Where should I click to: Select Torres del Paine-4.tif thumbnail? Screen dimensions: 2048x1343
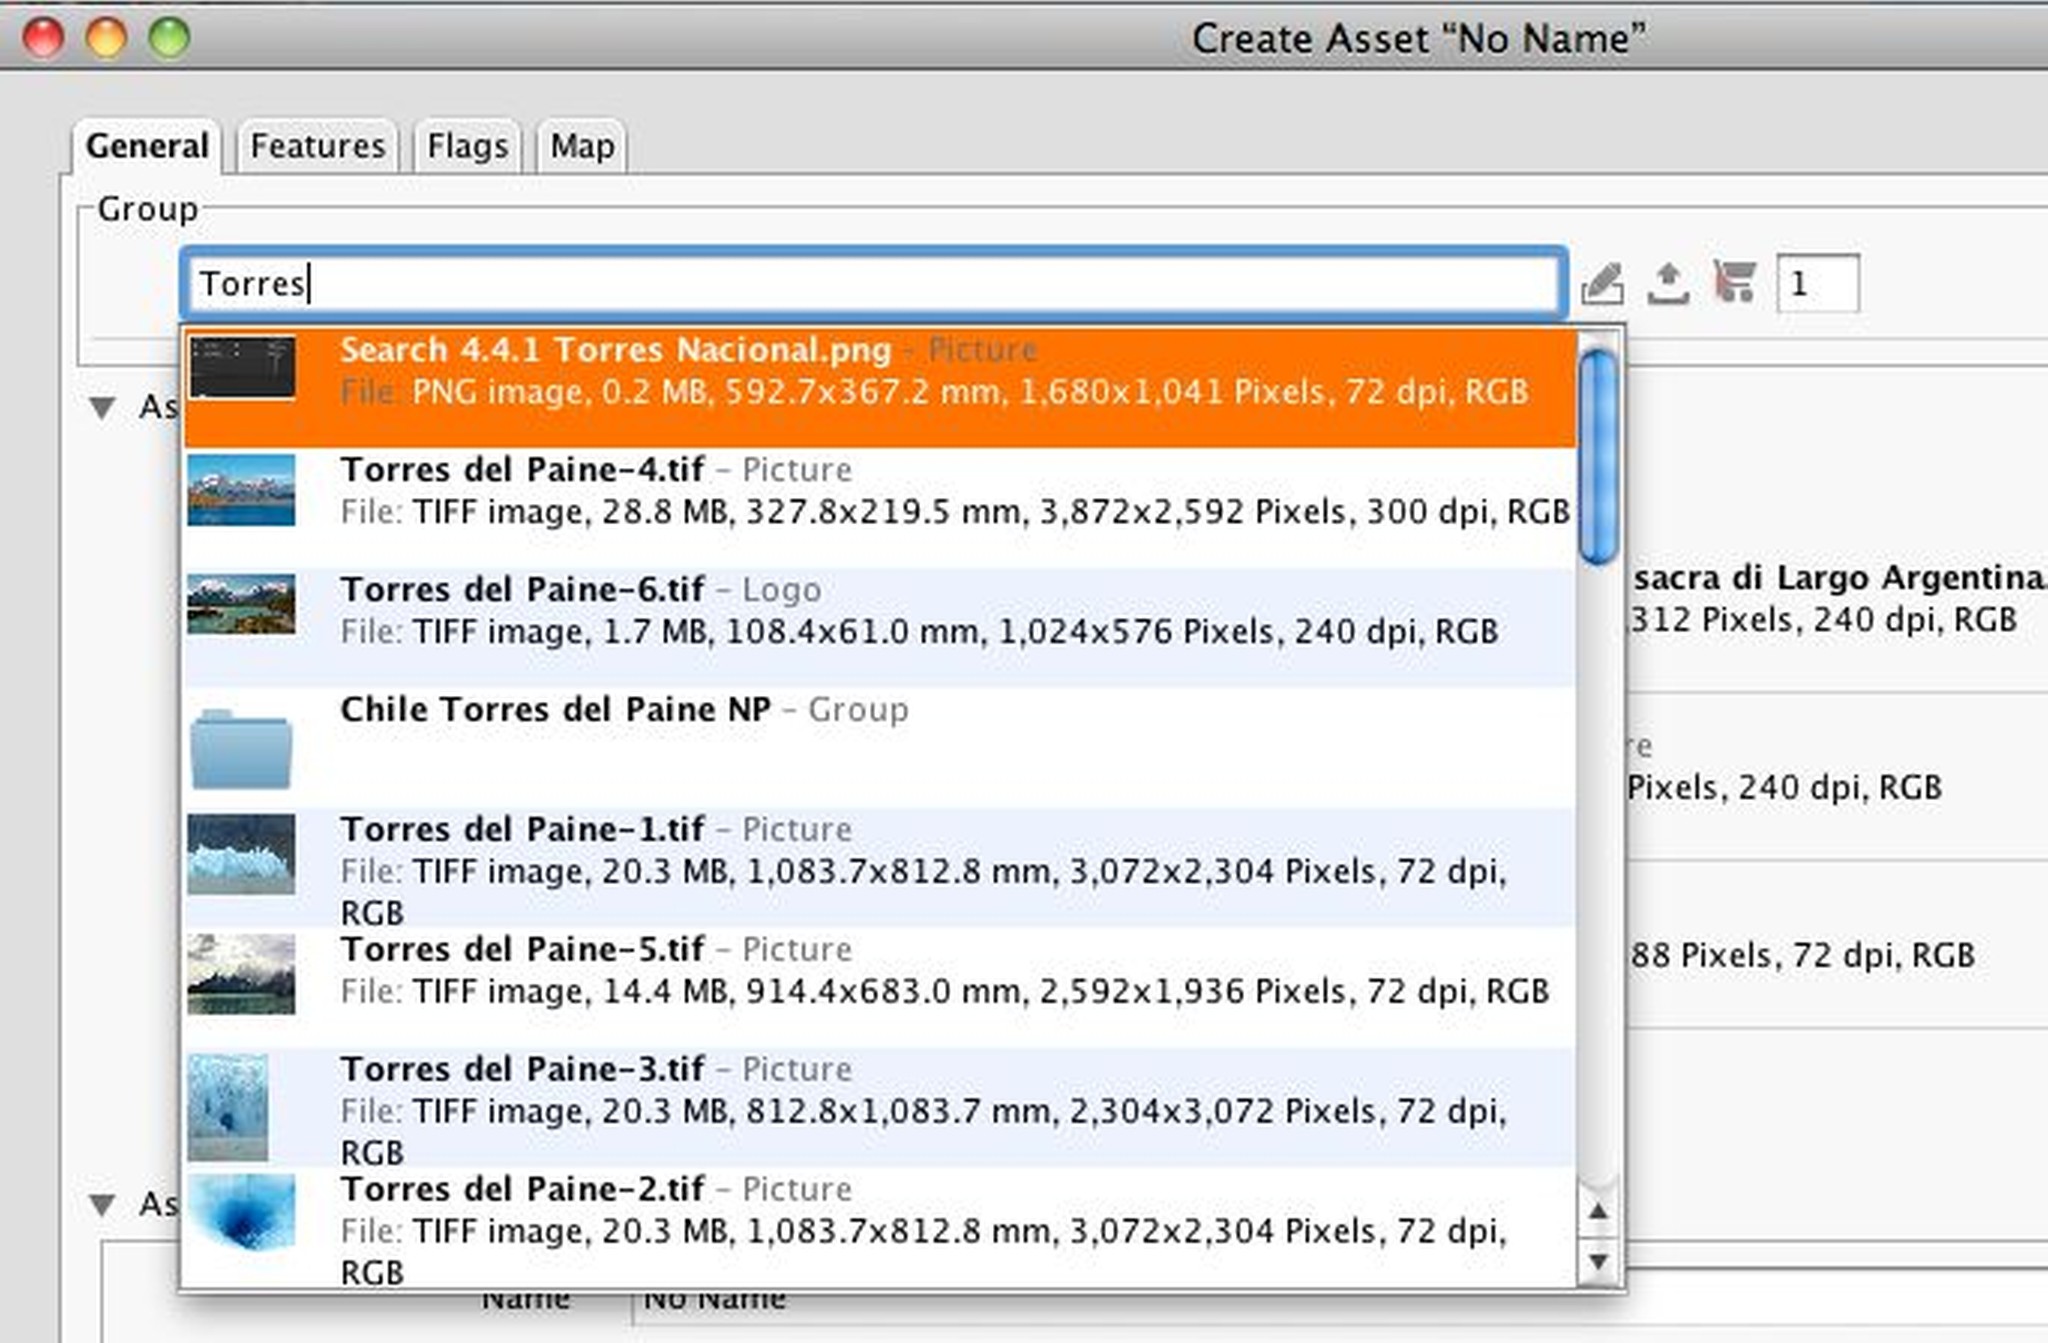[x=241, y=490]
